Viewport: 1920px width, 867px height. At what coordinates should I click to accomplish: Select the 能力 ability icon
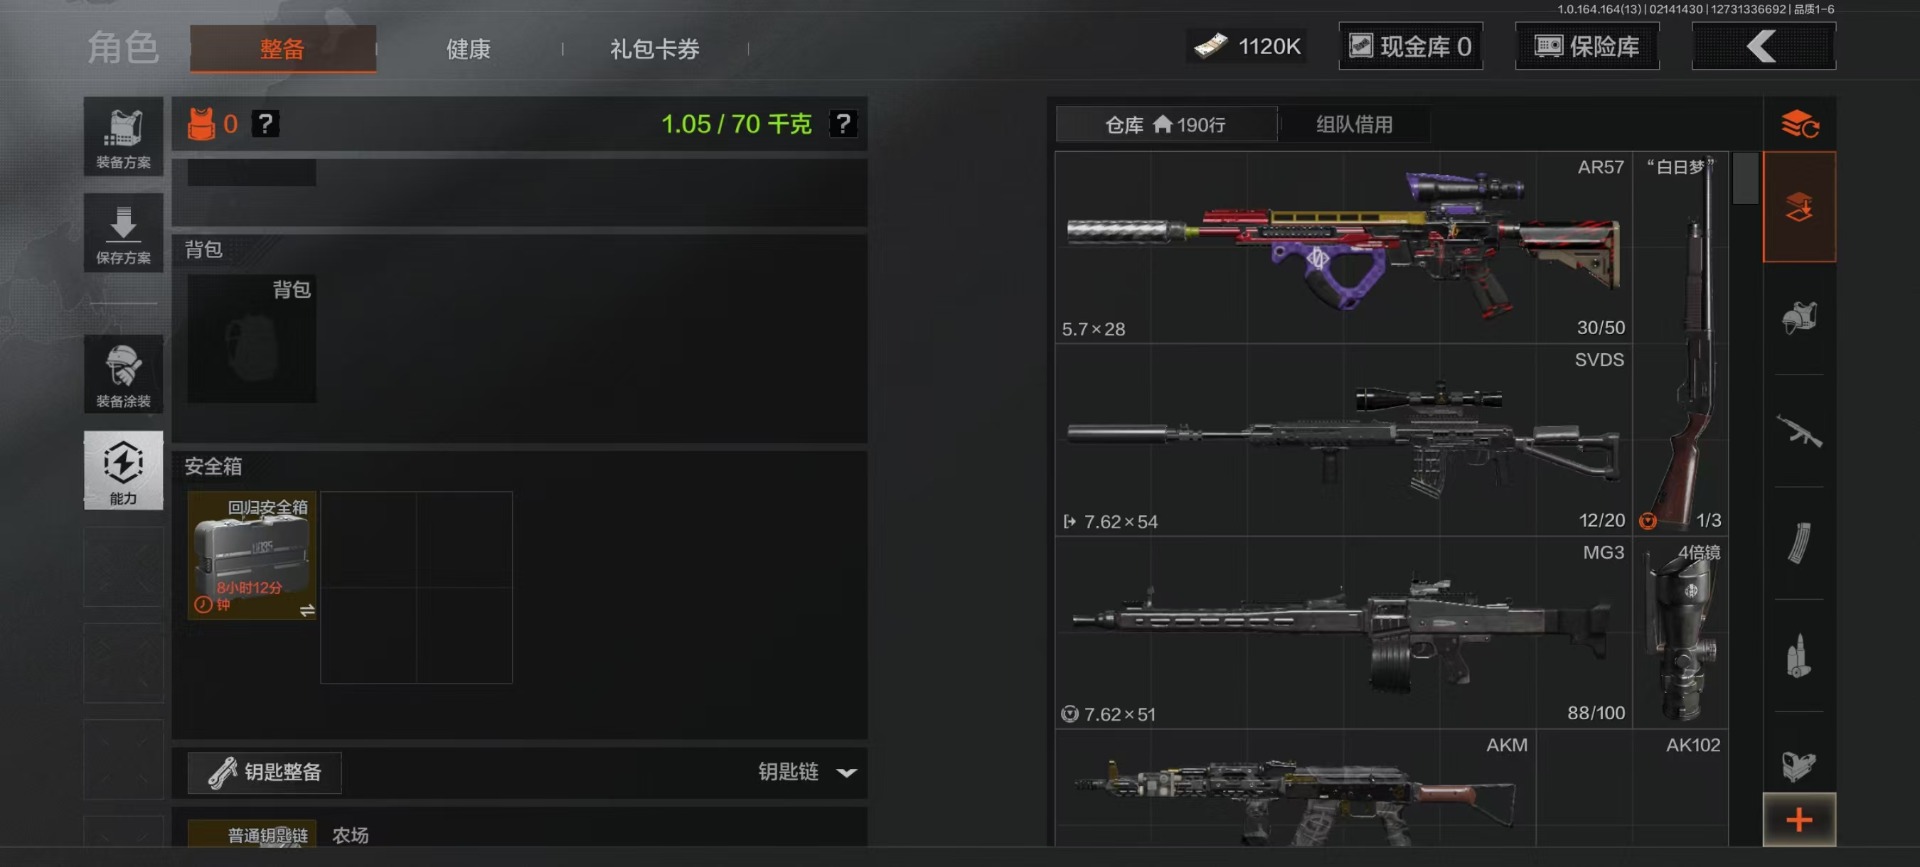tap(123, 470)
